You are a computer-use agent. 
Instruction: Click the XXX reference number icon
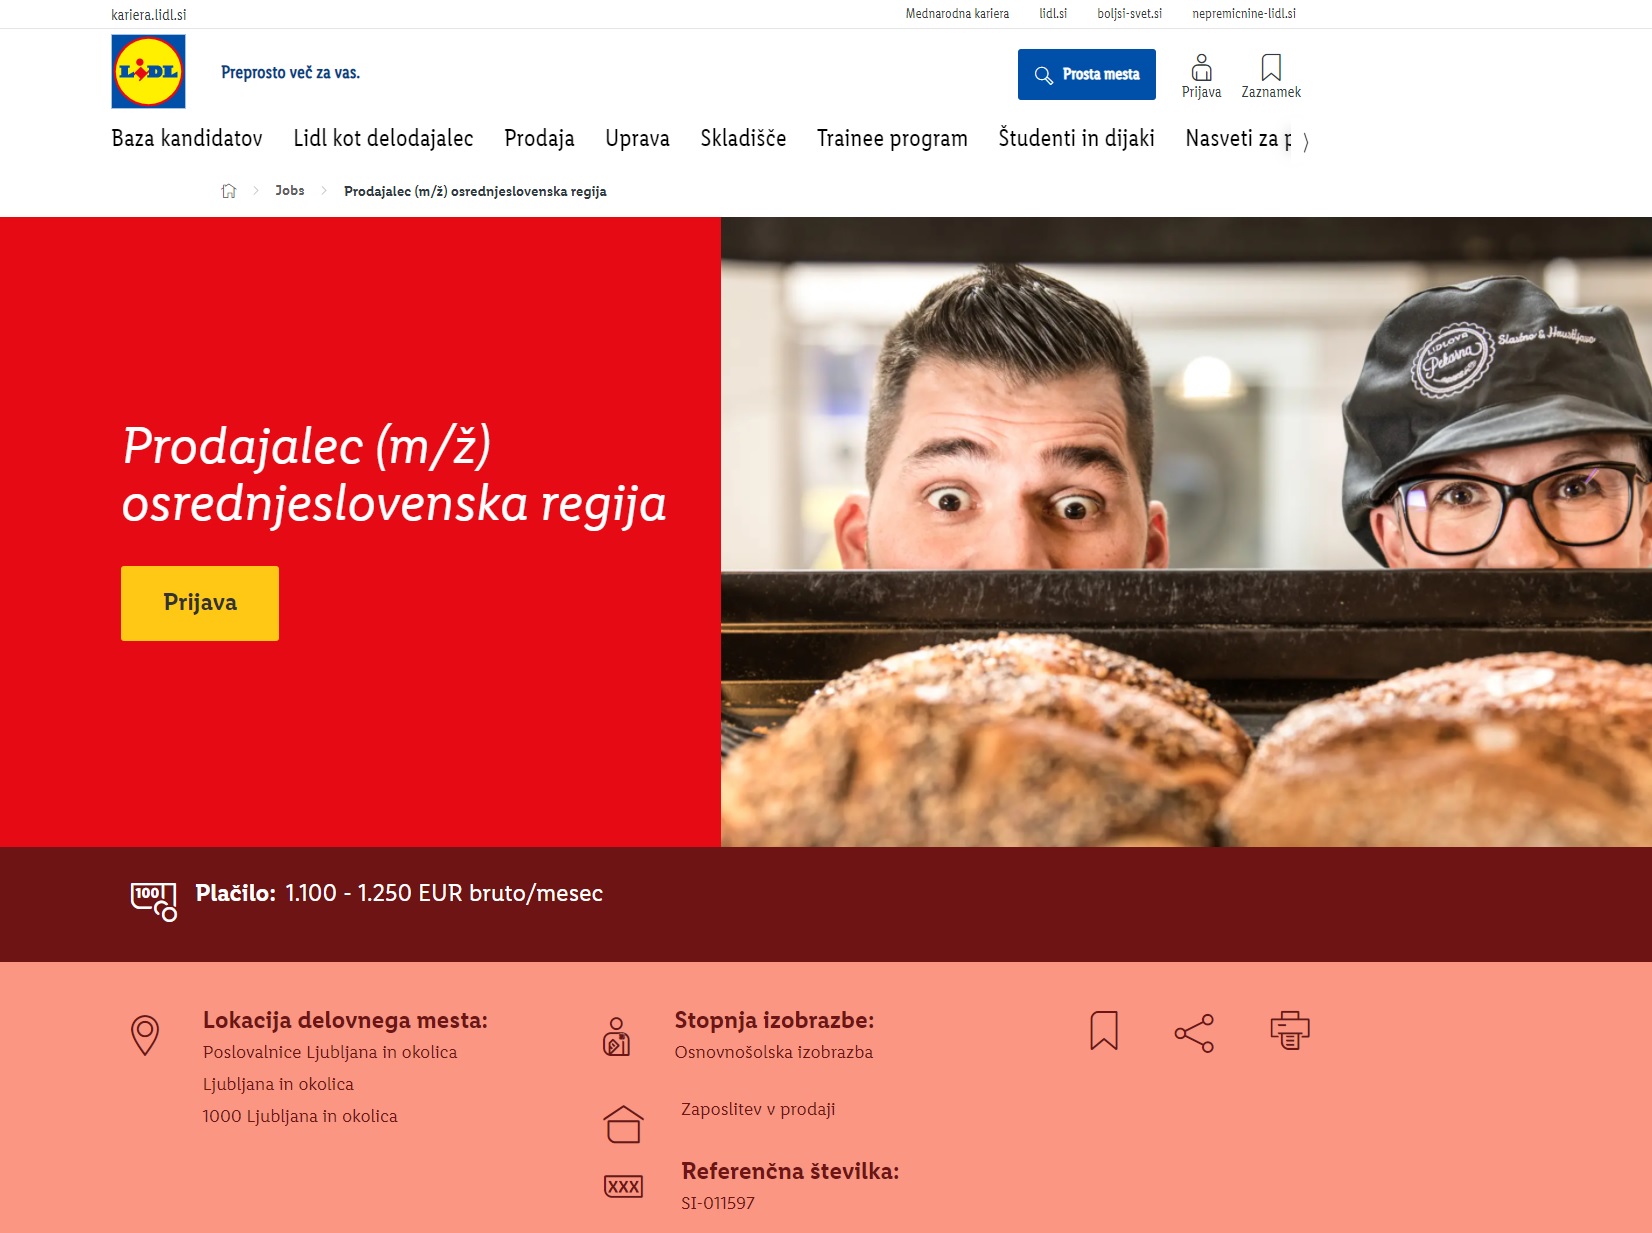click(622, 1187)
